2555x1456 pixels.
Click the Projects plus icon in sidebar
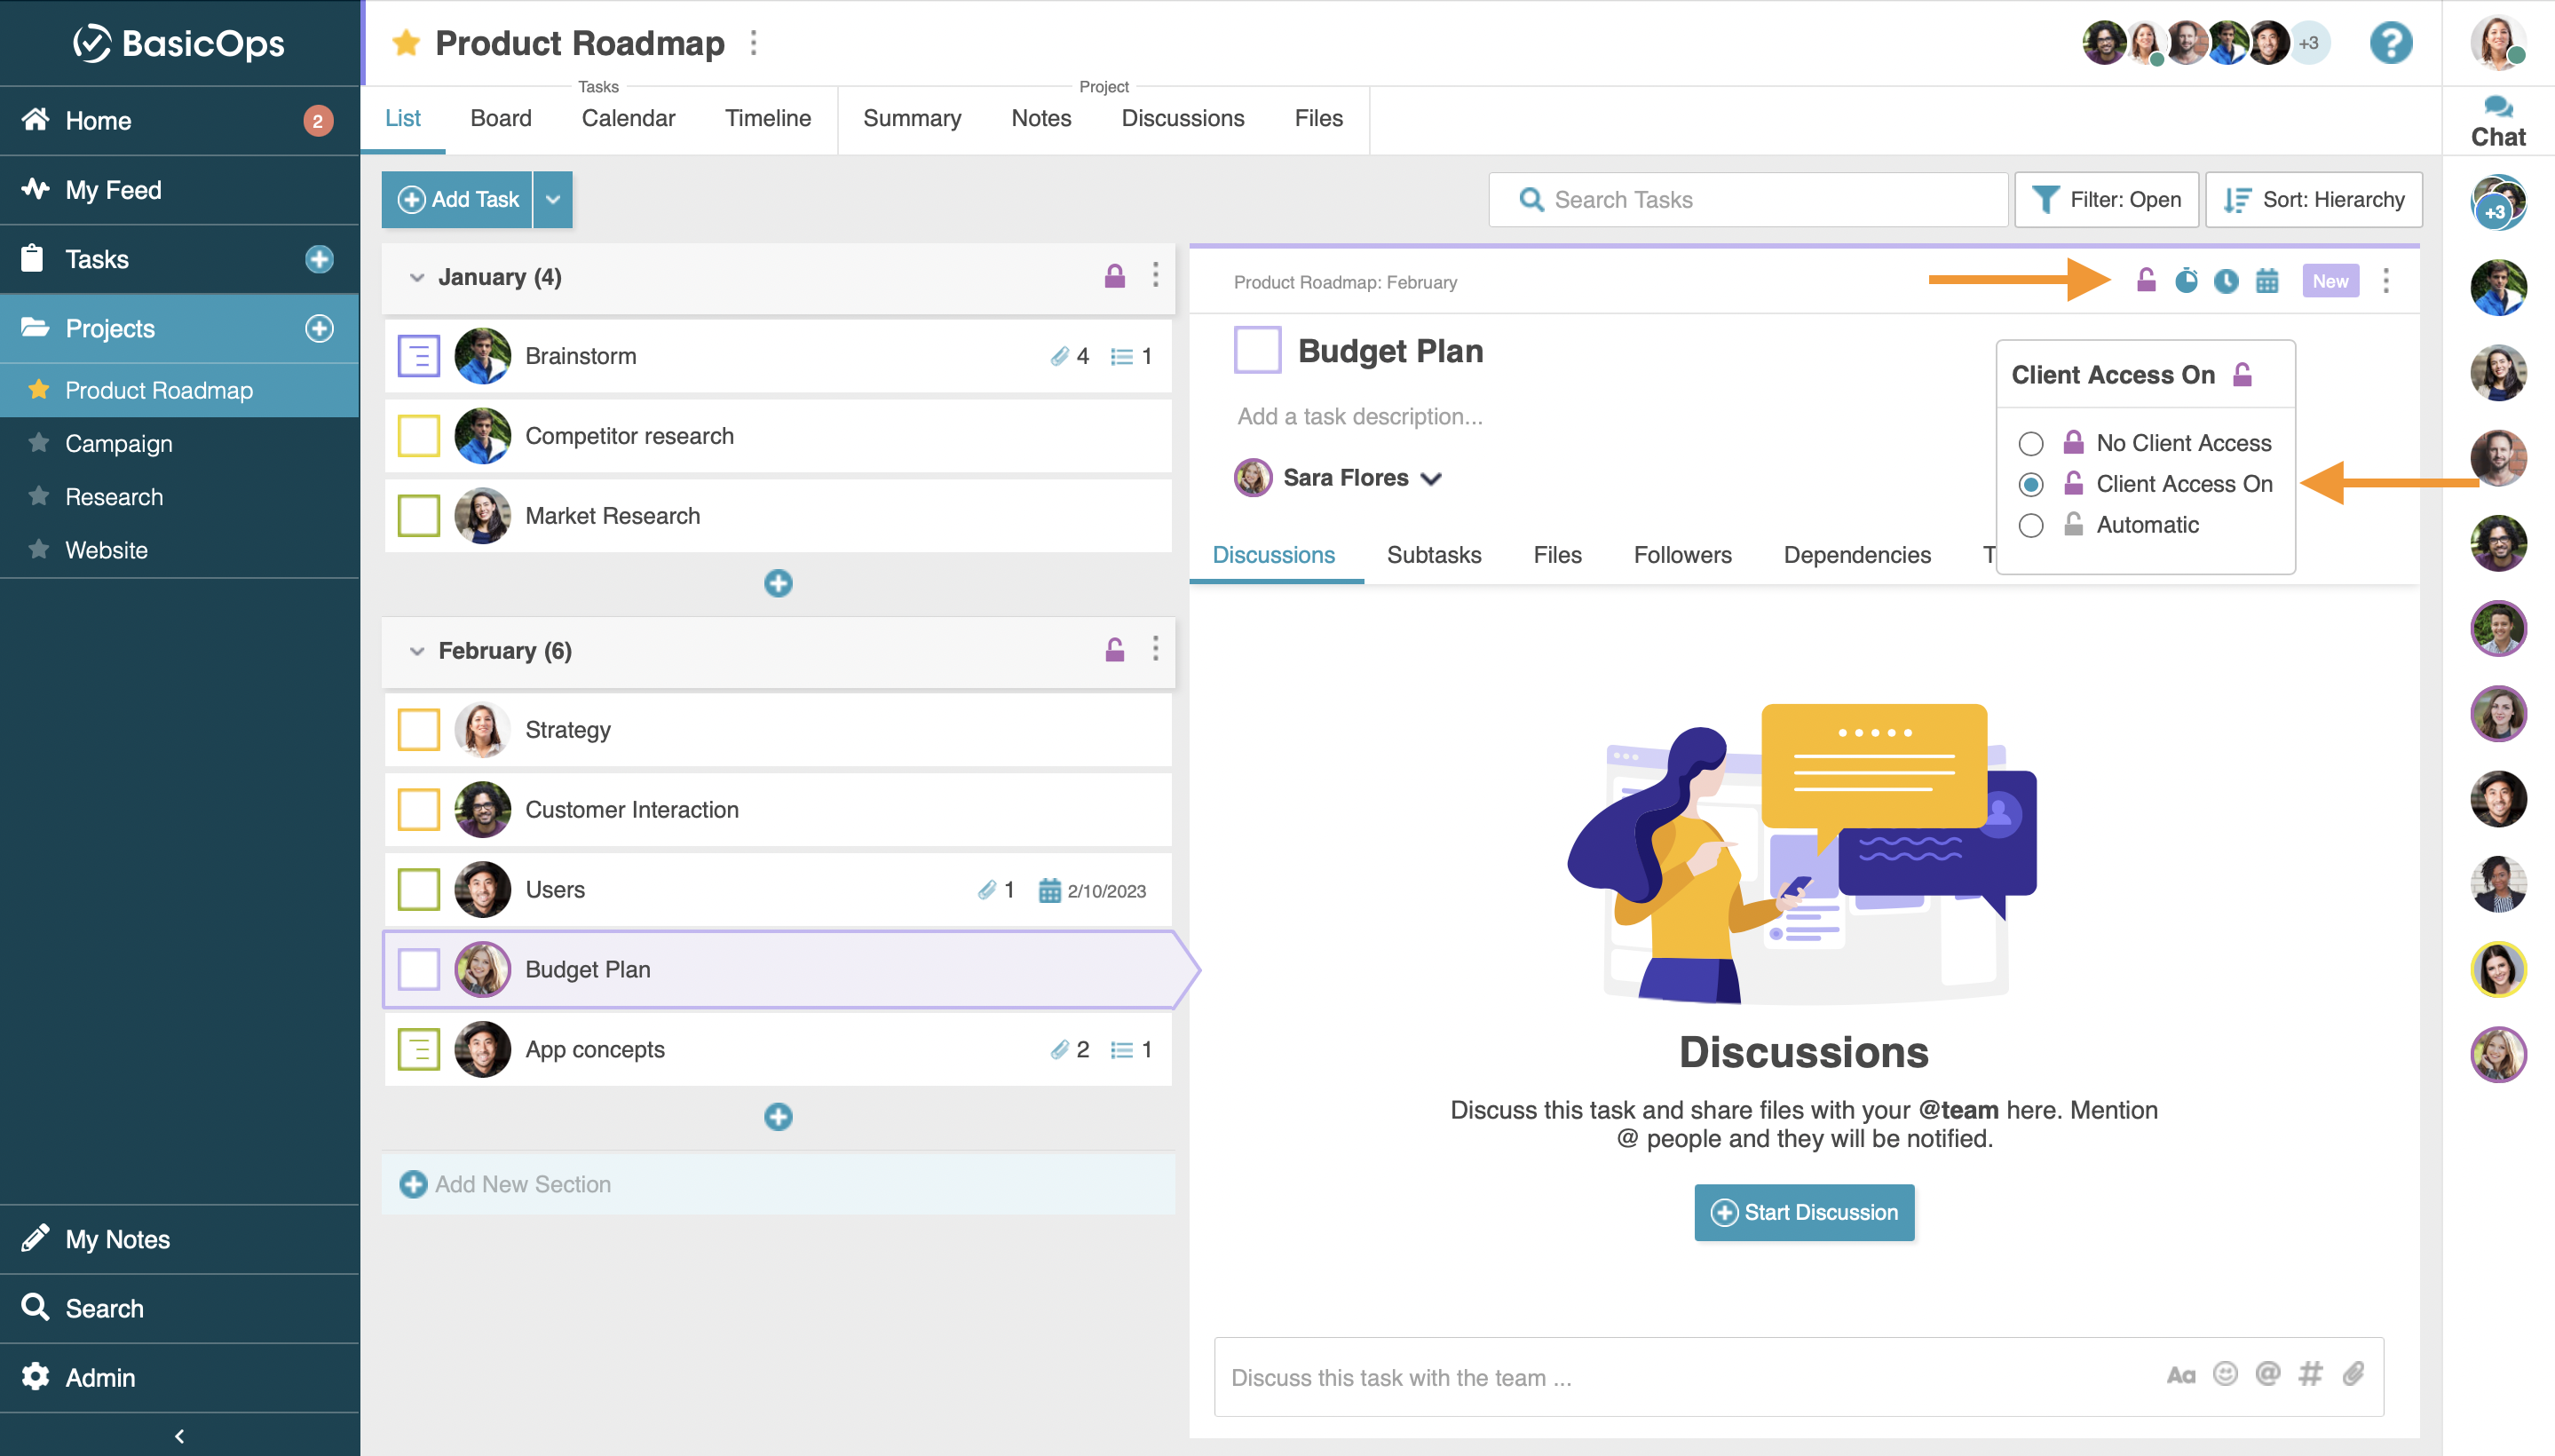(319, 328)
